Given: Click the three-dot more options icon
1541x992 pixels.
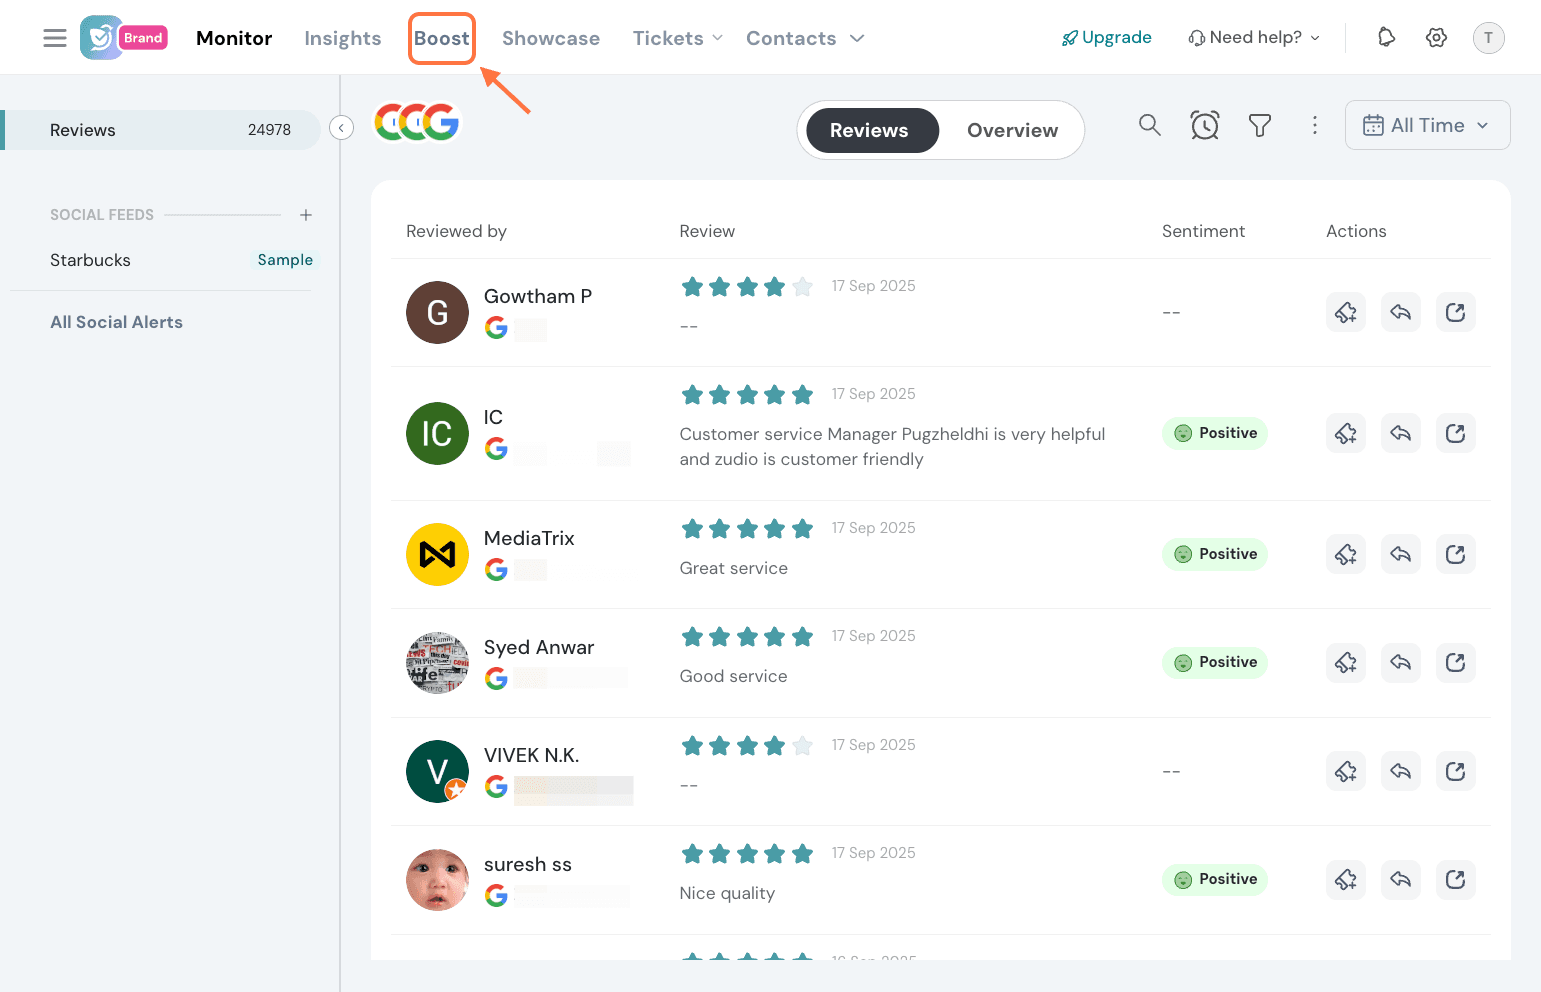Looking at the screenshot, I should [x=1315, y=125].
